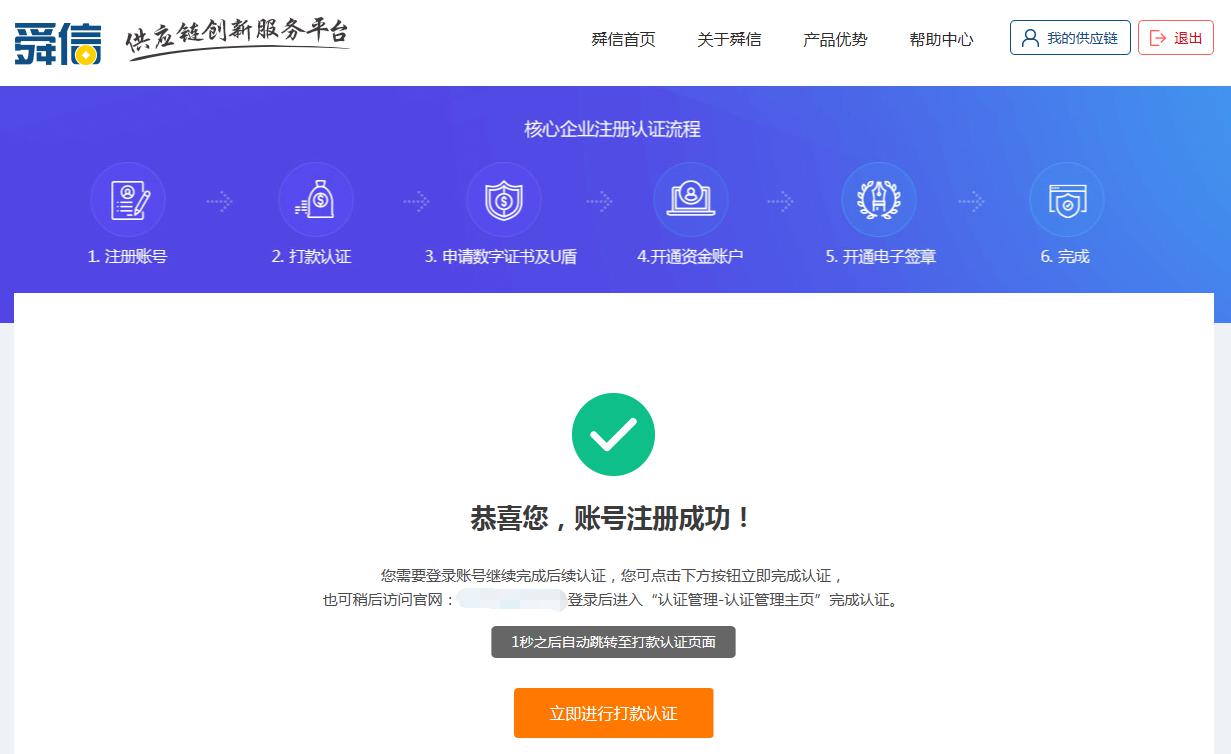Click the 打款认证 money bag icon

[316, 200]
